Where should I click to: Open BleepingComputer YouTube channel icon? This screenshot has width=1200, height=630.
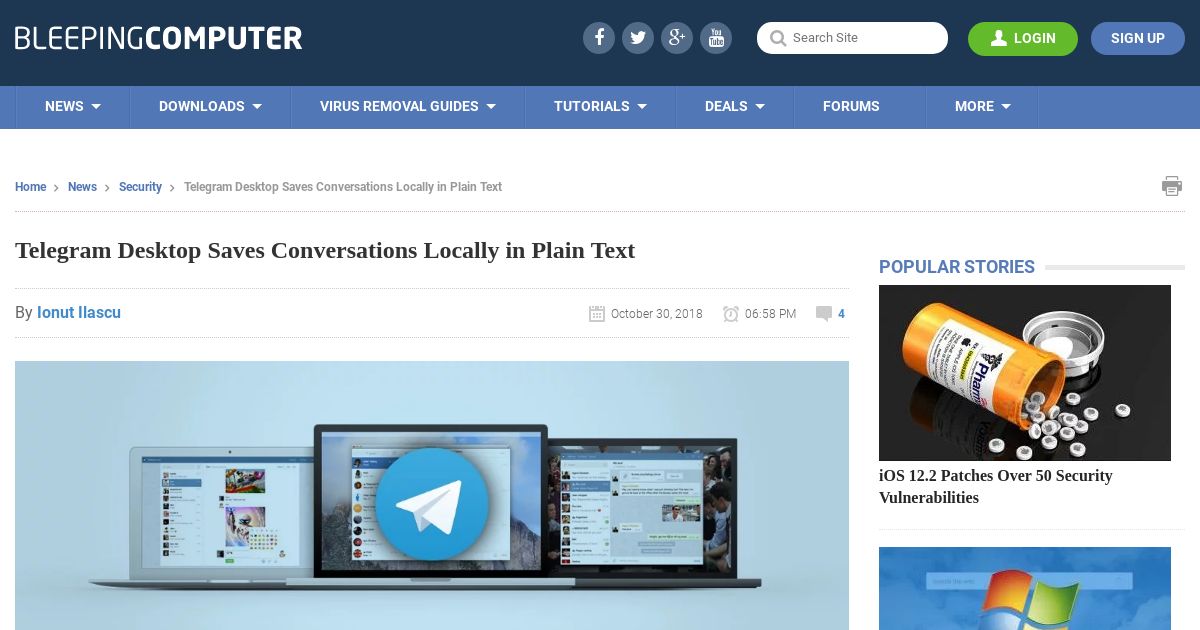pos(716,38)
